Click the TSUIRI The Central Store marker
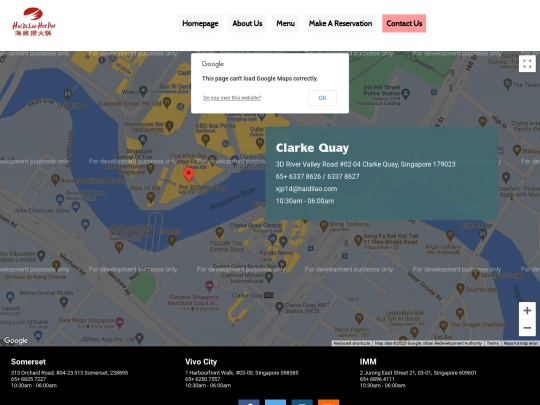The width and height of the screenshot is (540, 405). (x=219, y=232)
